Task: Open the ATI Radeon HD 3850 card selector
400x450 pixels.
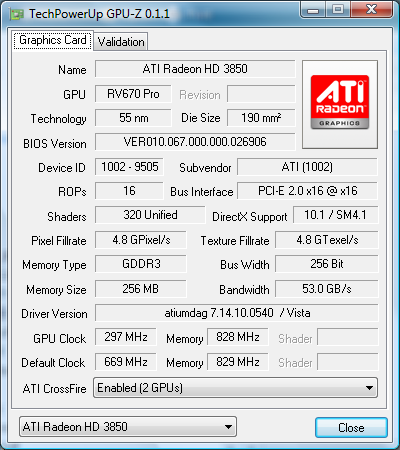Action: coord(128,426)
